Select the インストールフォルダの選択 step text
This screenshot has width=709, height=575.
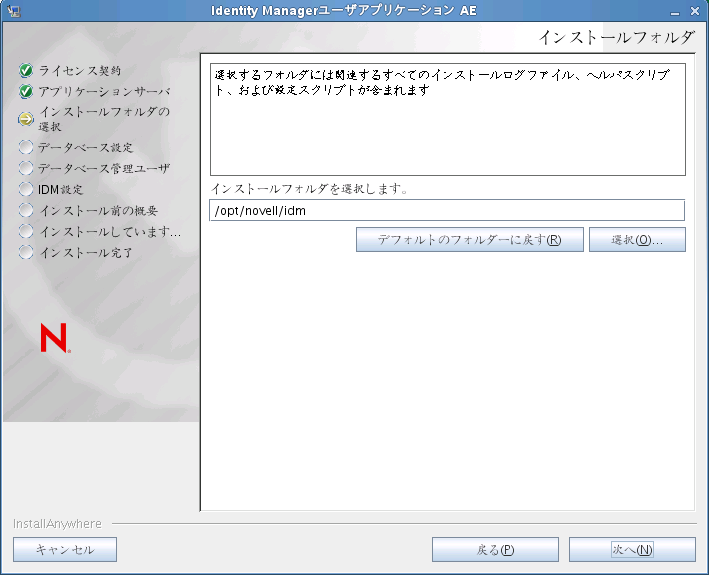coord(104,119)
